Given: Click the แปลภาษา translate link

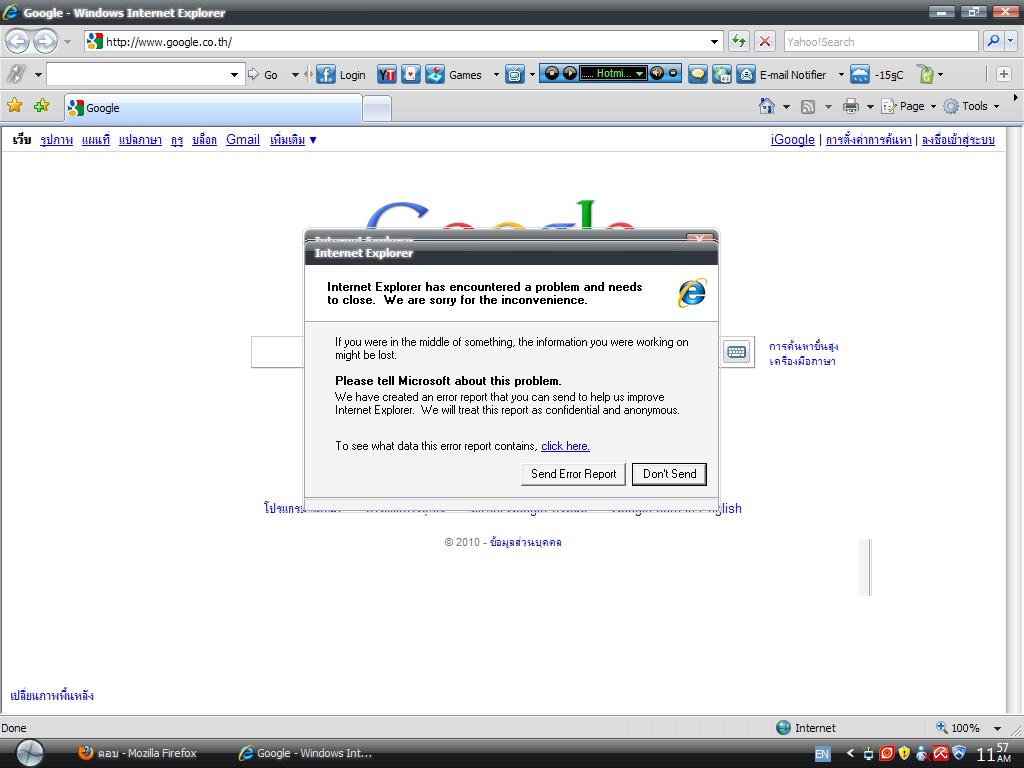Looking at the screenshot, I should (x=140, y=140).
